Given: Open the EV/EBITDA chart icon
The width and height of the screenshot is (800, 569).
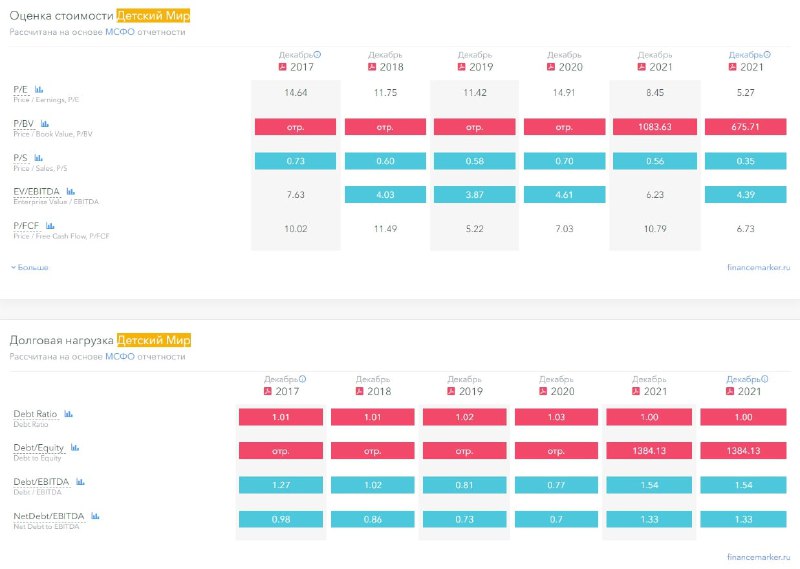Looking at the screenshot, I should (71, 191).
